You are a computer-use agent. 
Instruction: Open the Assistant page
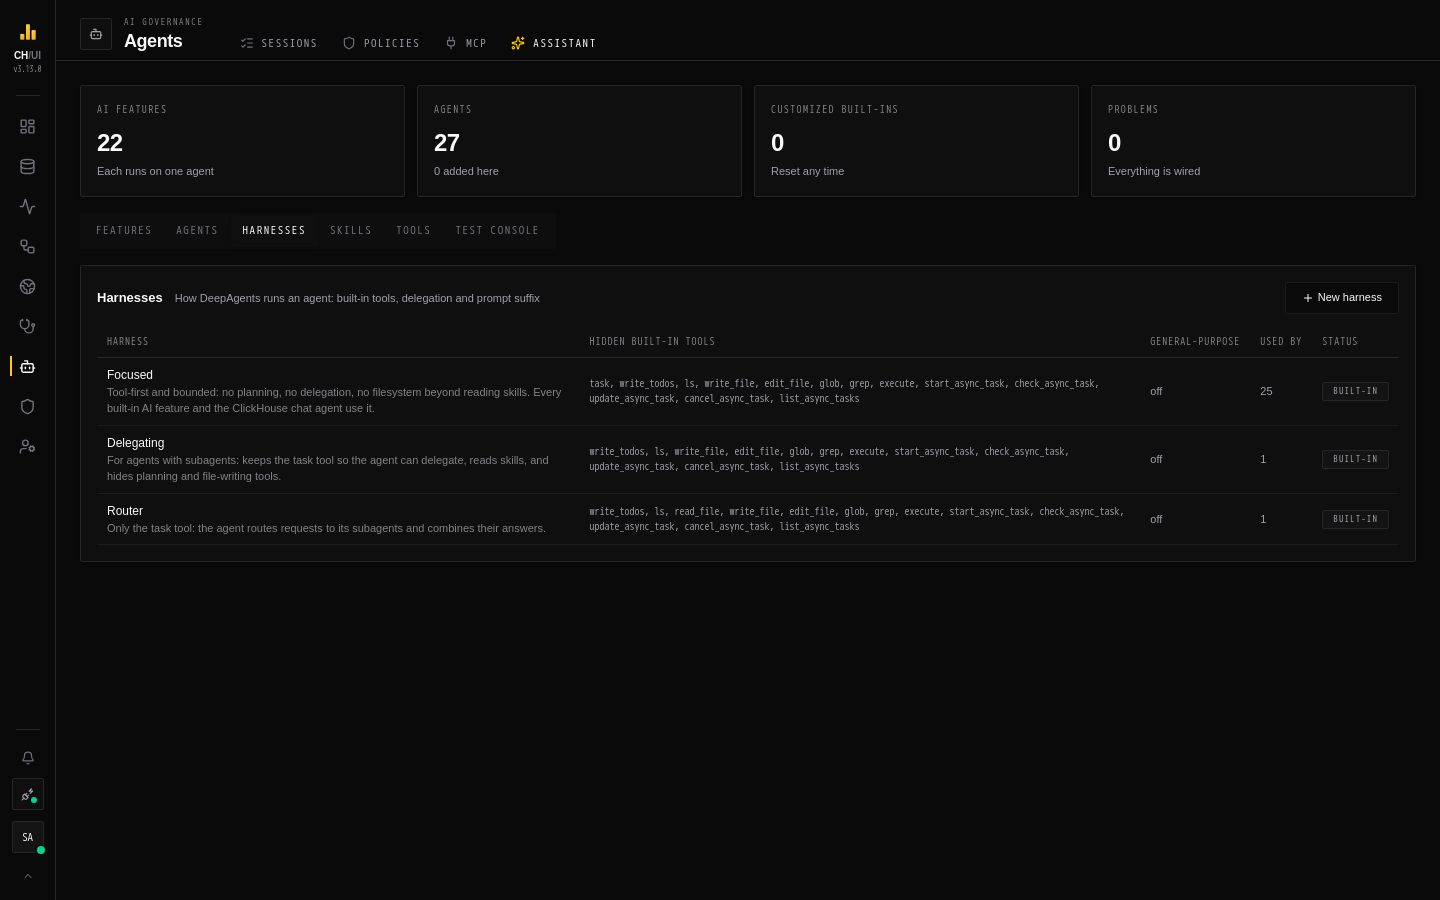[554, 43]
